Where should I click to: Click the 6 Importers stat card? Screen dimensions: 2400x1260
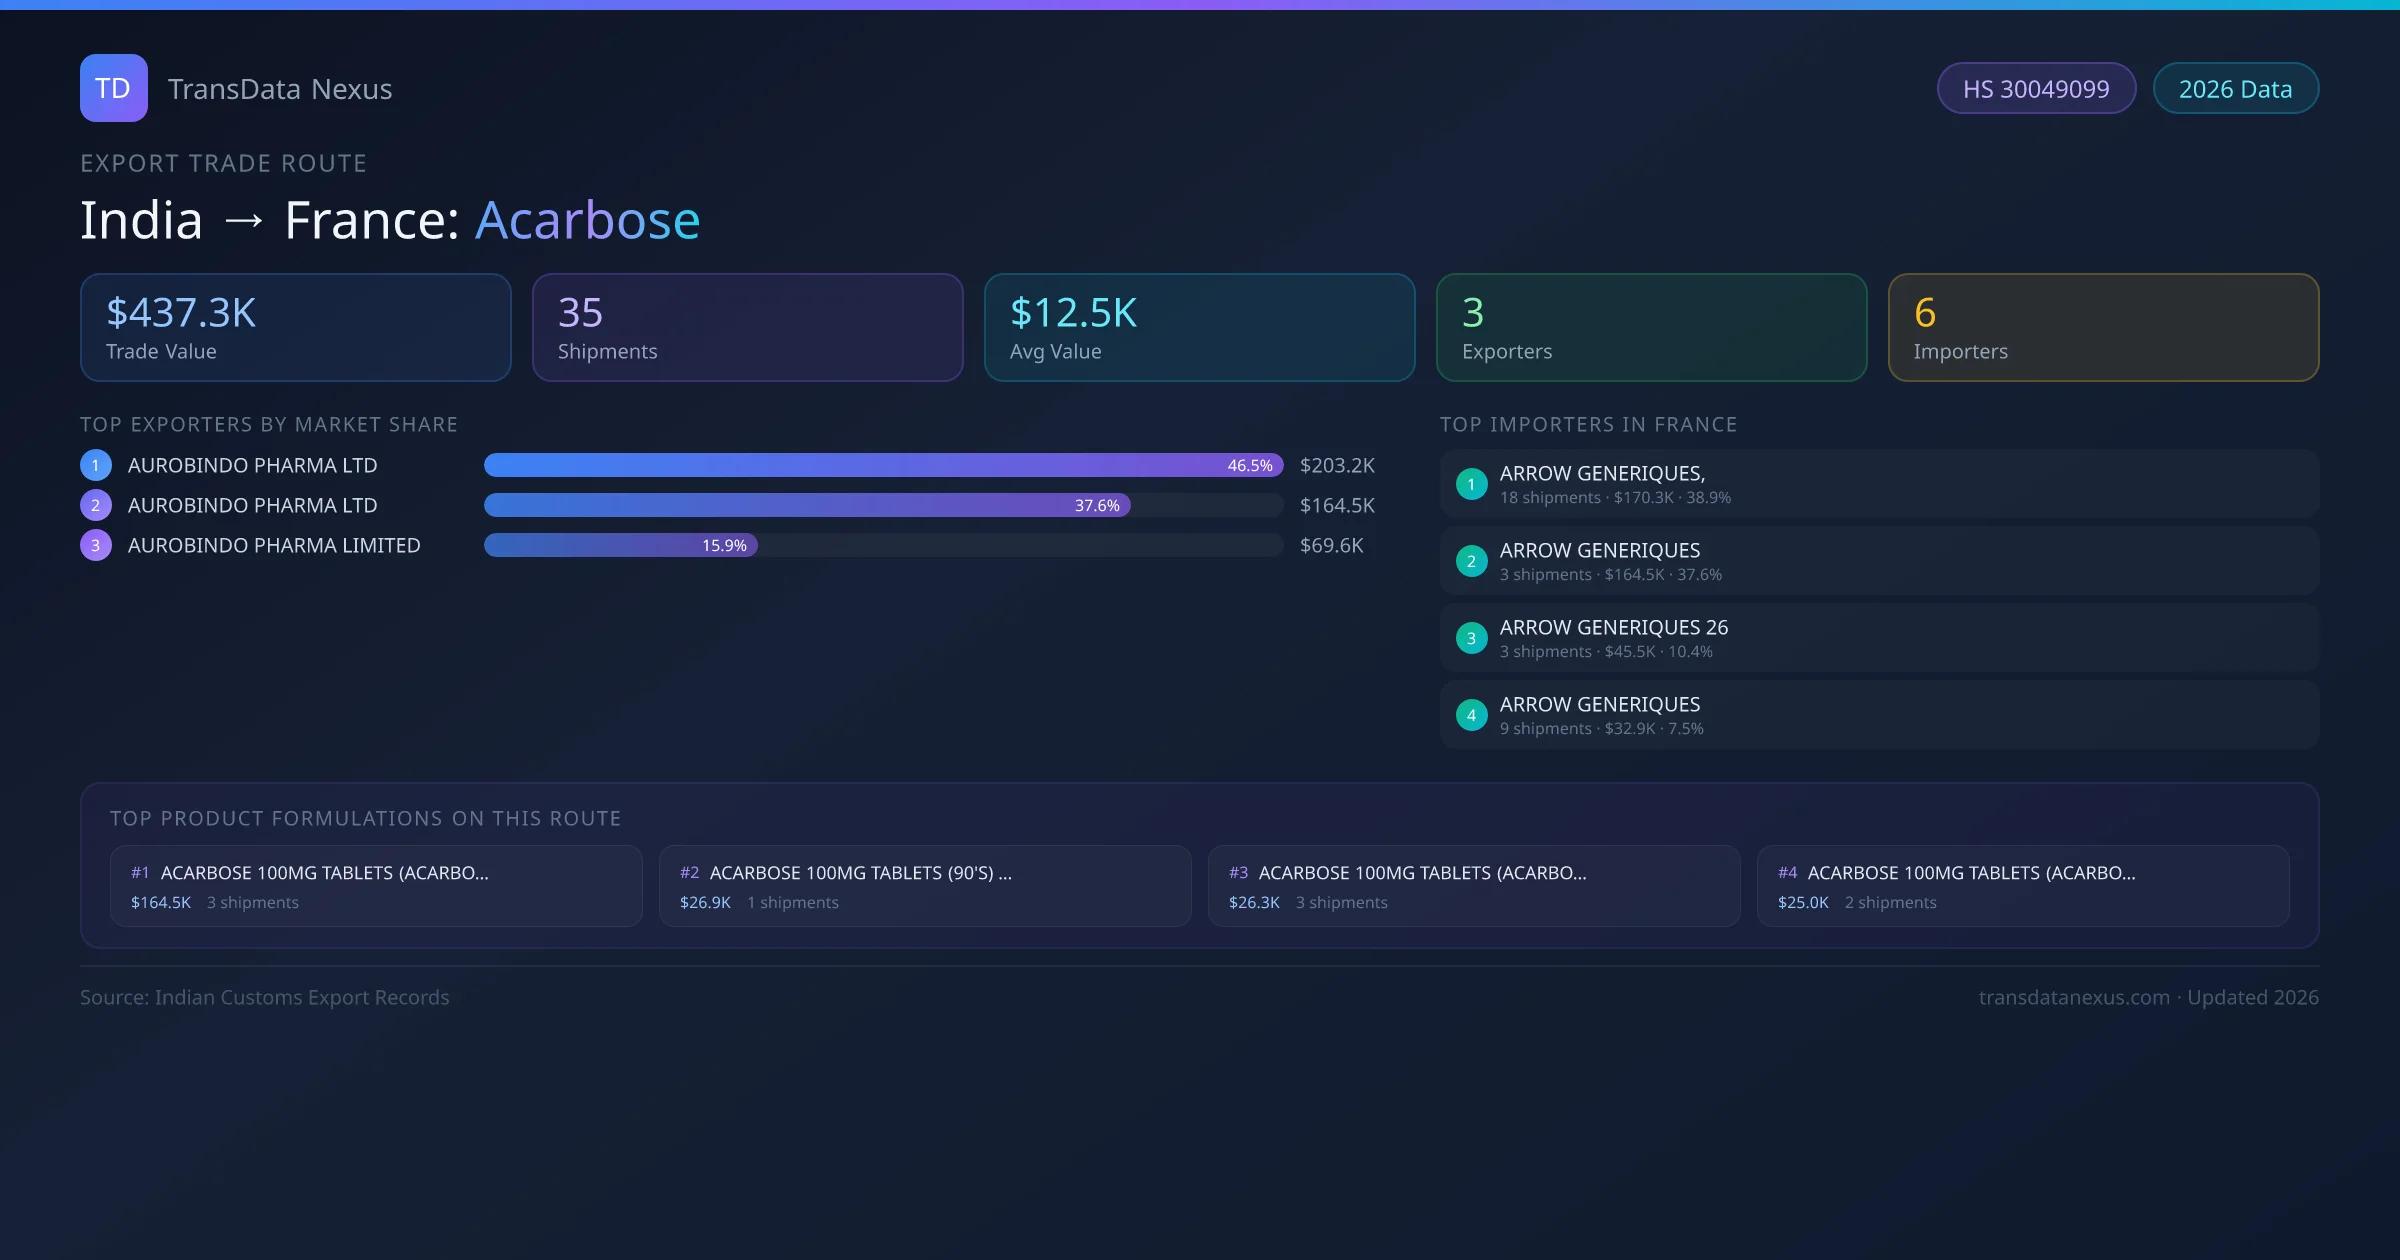click(2102, 327)
